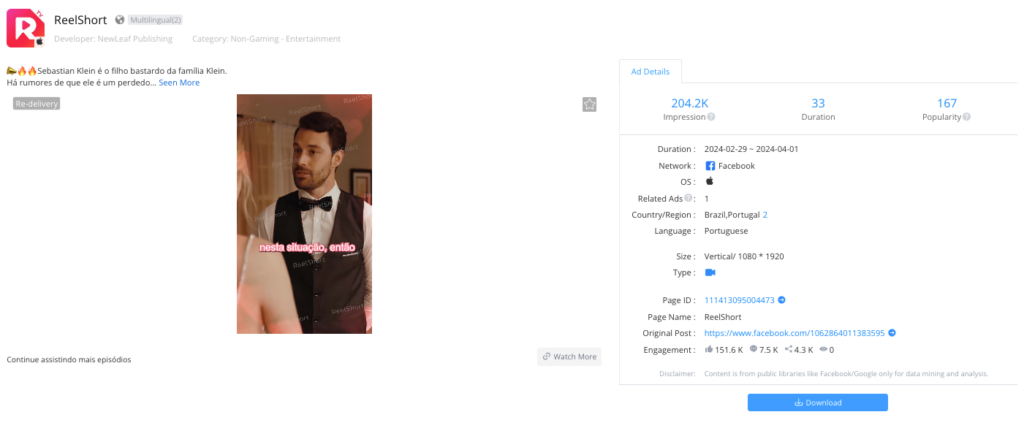The image size is (1024, 439).
Task: Click the globe icon beside ReelShort
Action: [x=120, y=20]
